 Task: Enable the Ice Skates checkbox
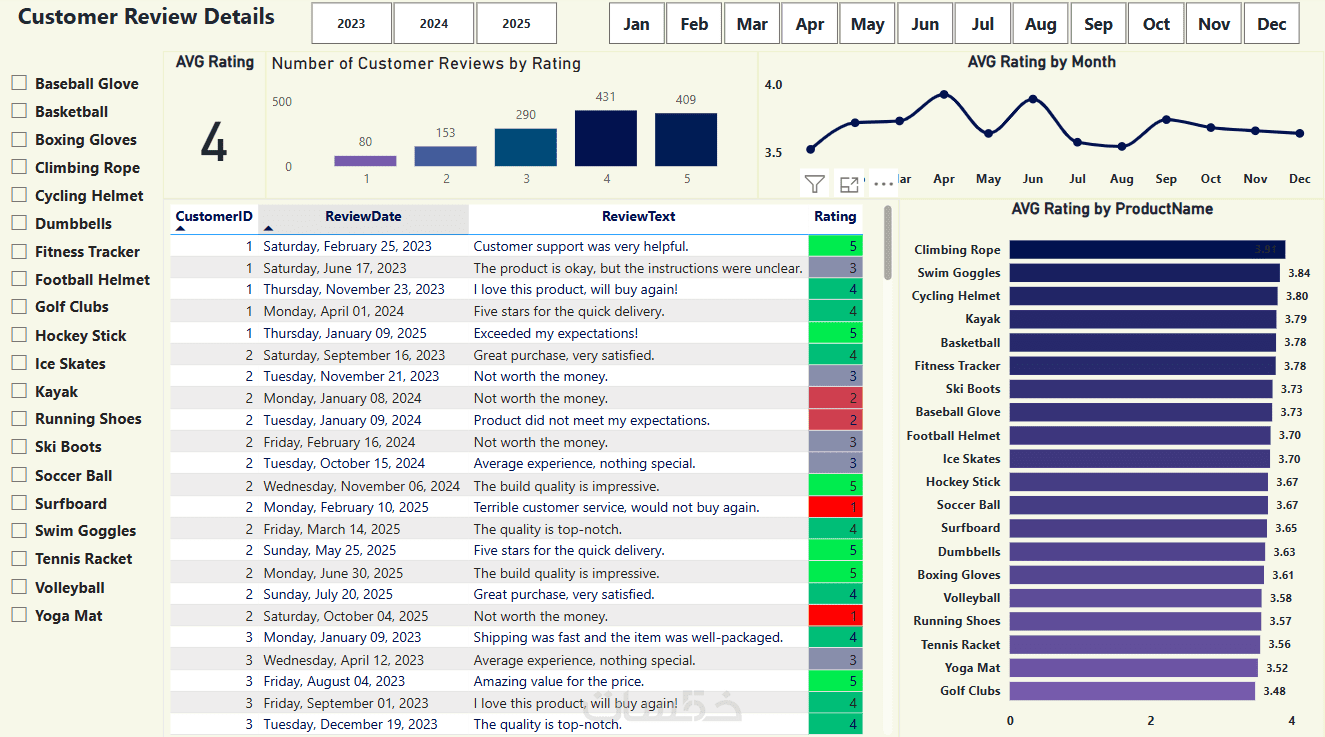point(19,363)
